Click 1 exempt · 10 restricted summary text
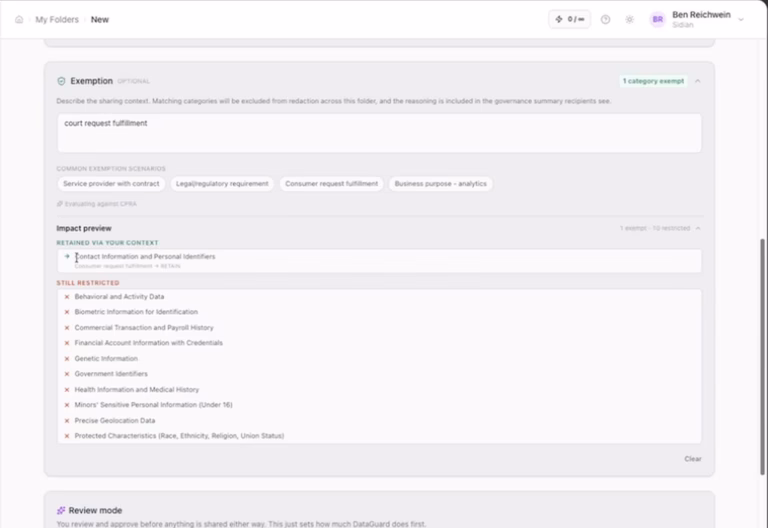This screenshot has width=768, height=528. [x=655, y=228]
